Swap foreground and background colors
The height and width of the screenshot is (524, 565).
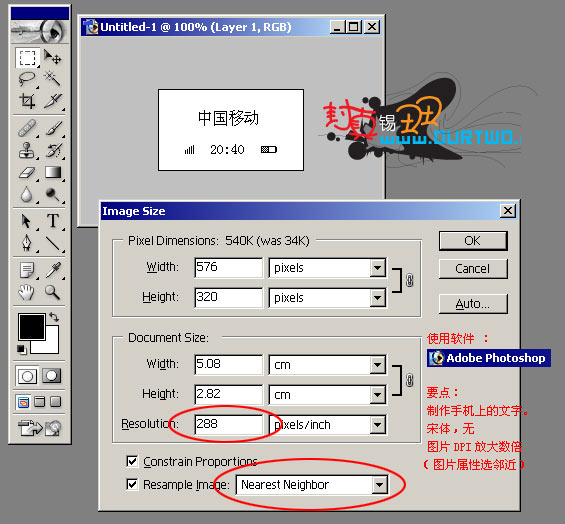point(54,317)
